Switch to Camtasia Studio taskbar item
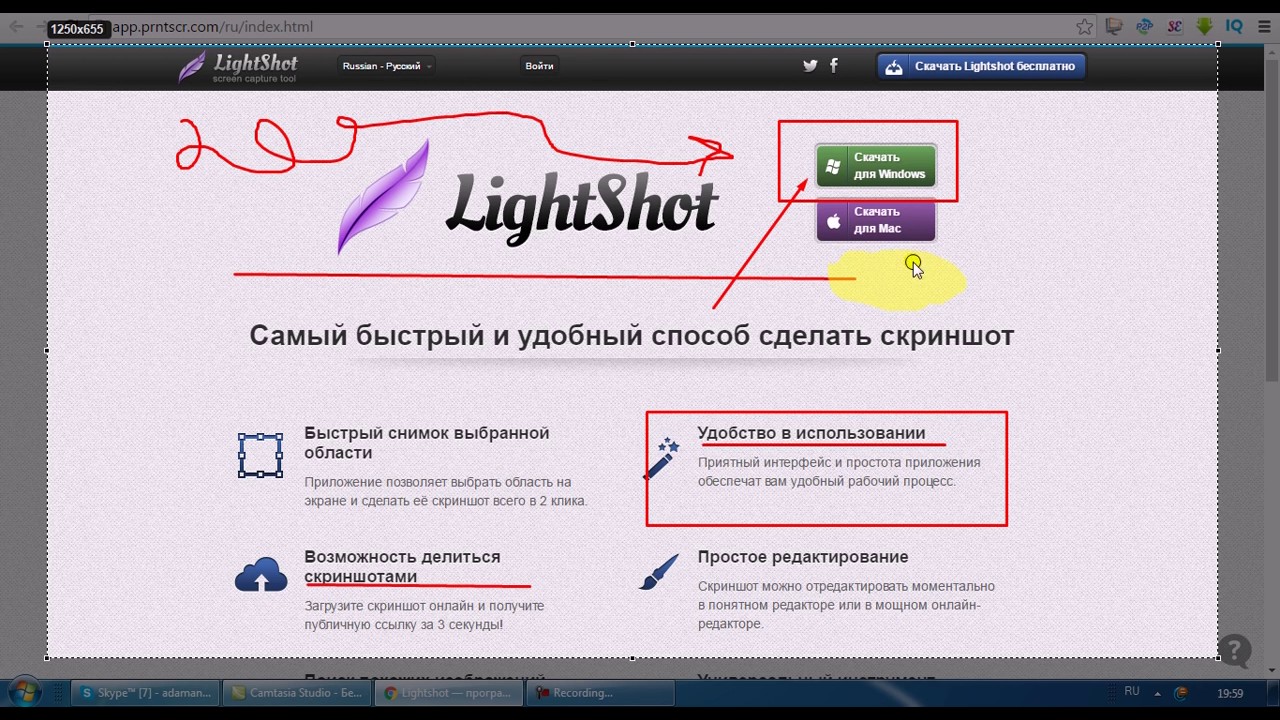Screen dimensions: 1280x720 point(297,692)
